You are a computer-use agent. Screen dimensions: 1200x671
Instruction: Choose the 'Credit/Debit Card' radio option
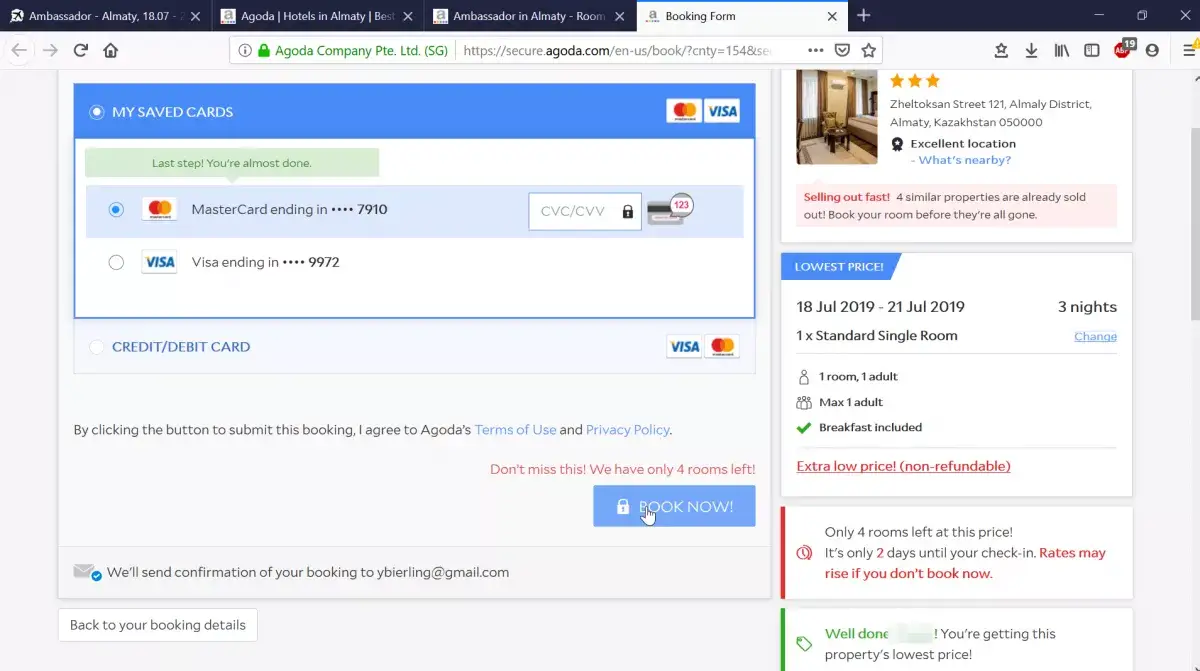[97, 347]
